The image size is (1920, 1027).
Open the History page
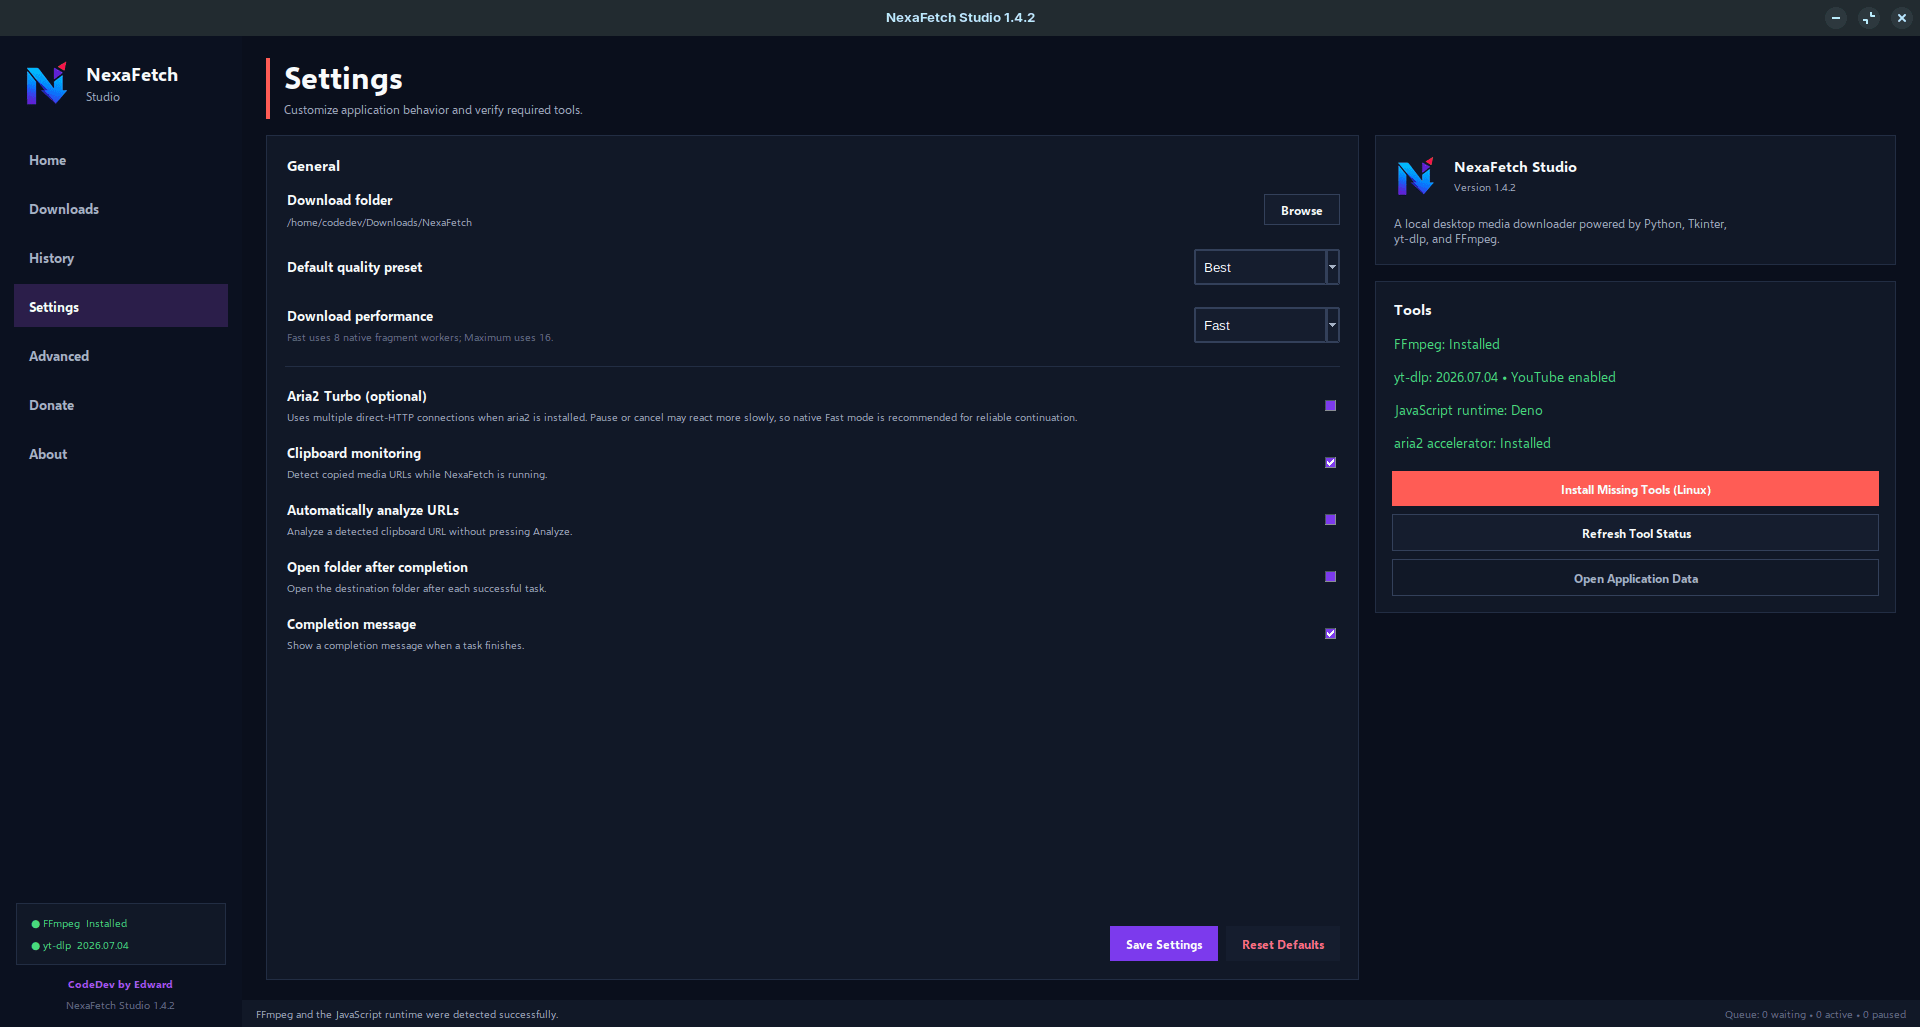click(121, 258)
